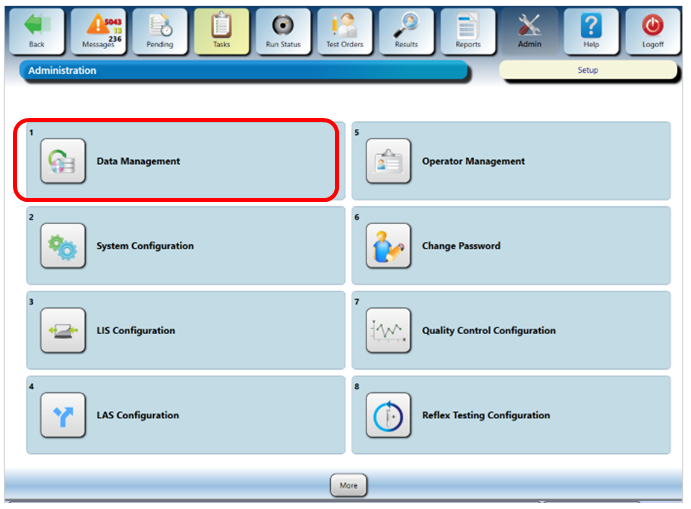Screen dimensions: 691x509
Task: Select the Setup tab
Action: coord(587,71)
